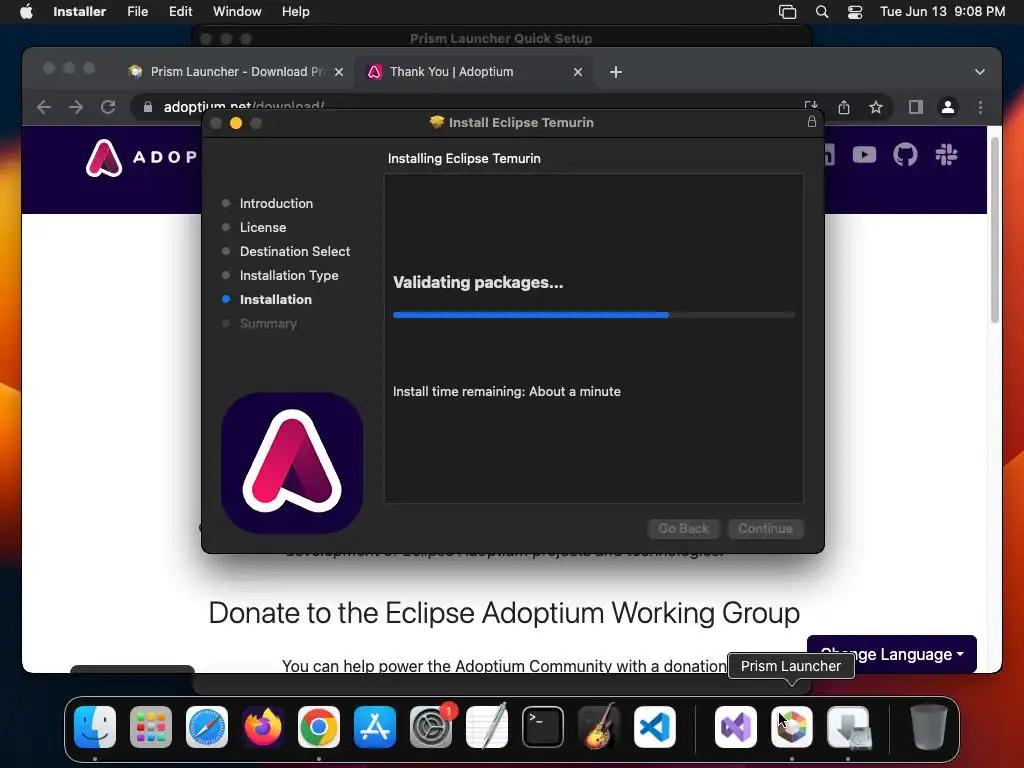
Task: Click the Adoptium logo on webpage
Action: click(104, 157)
